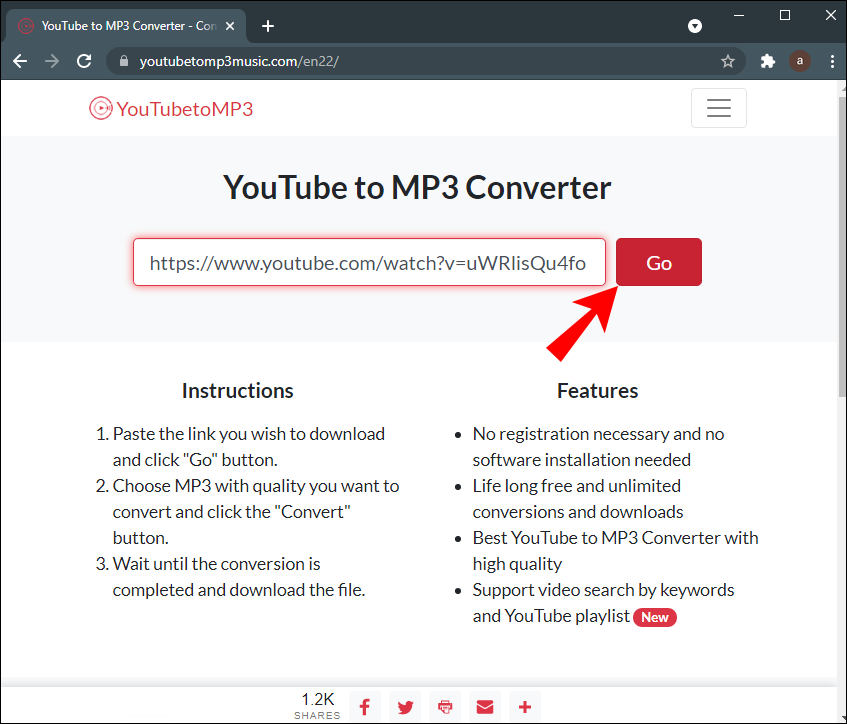Click the print icon in share bar
Image resolution: width=847 pixels, height=724 pixels.
click(x=445, y=707)
